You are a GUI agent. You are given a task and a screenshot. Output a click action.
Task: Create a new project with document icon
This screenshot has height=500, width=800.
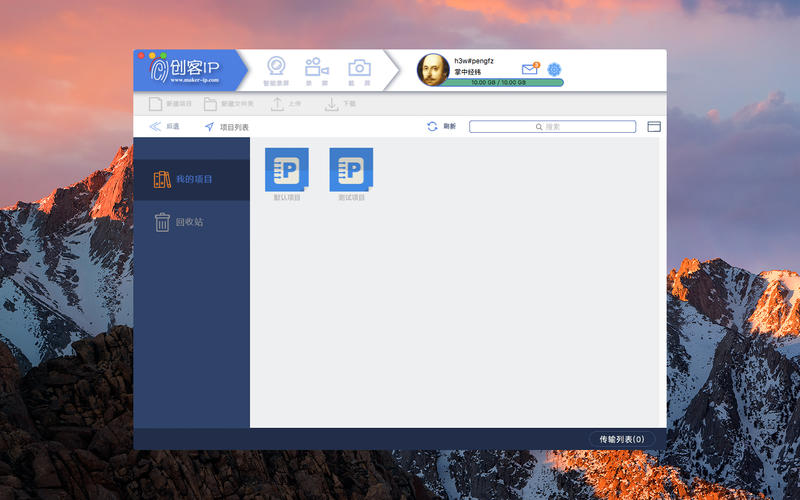pos(170,104)
